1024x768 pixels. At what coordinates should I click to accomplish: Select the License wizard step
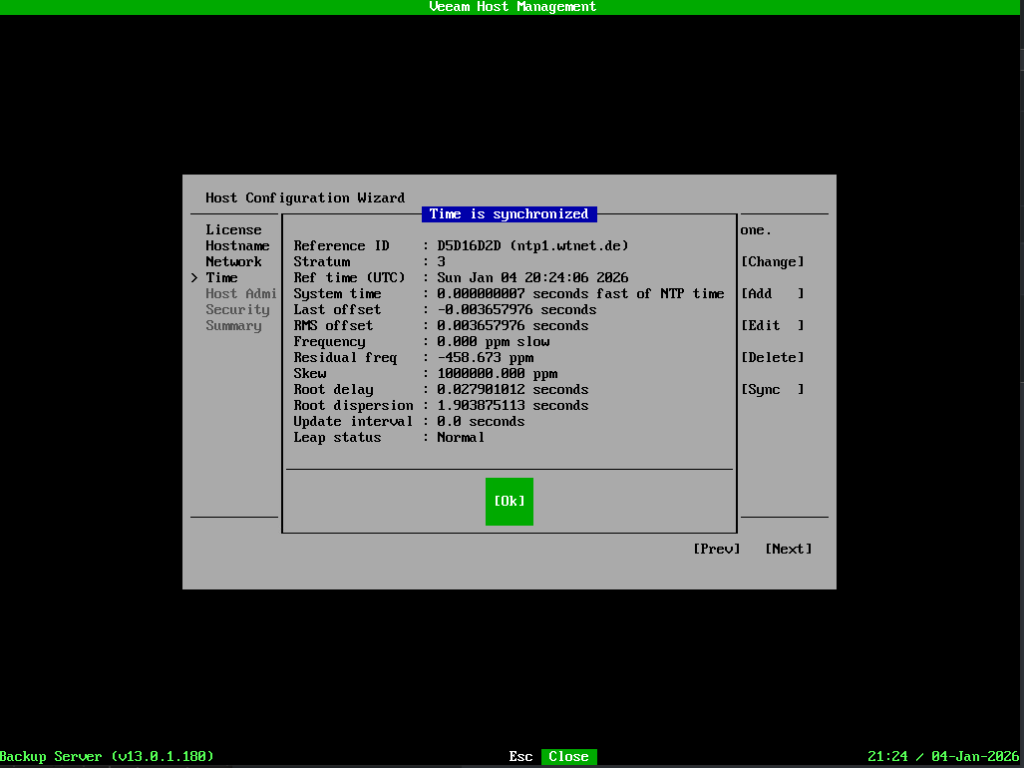tap(233, 230)
